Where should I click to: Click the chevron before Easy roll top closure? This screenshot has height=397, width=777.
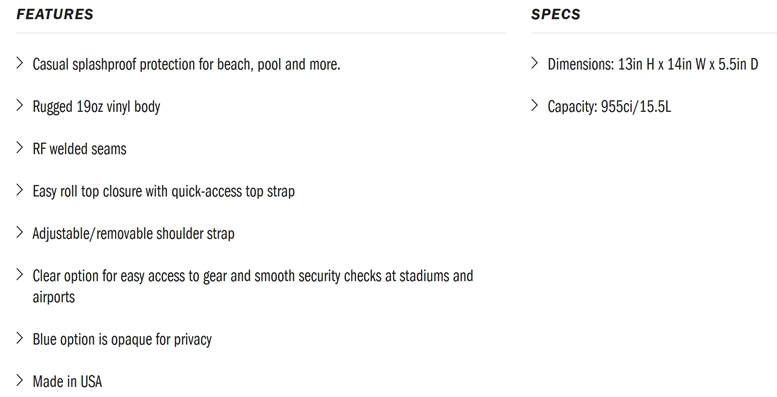[x=20, y=190]
